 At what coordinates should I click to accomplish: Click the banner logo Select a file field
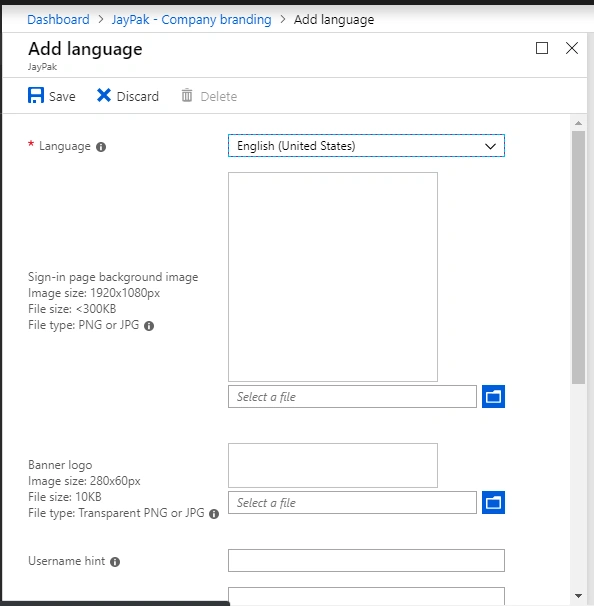(x=352, y=502)
